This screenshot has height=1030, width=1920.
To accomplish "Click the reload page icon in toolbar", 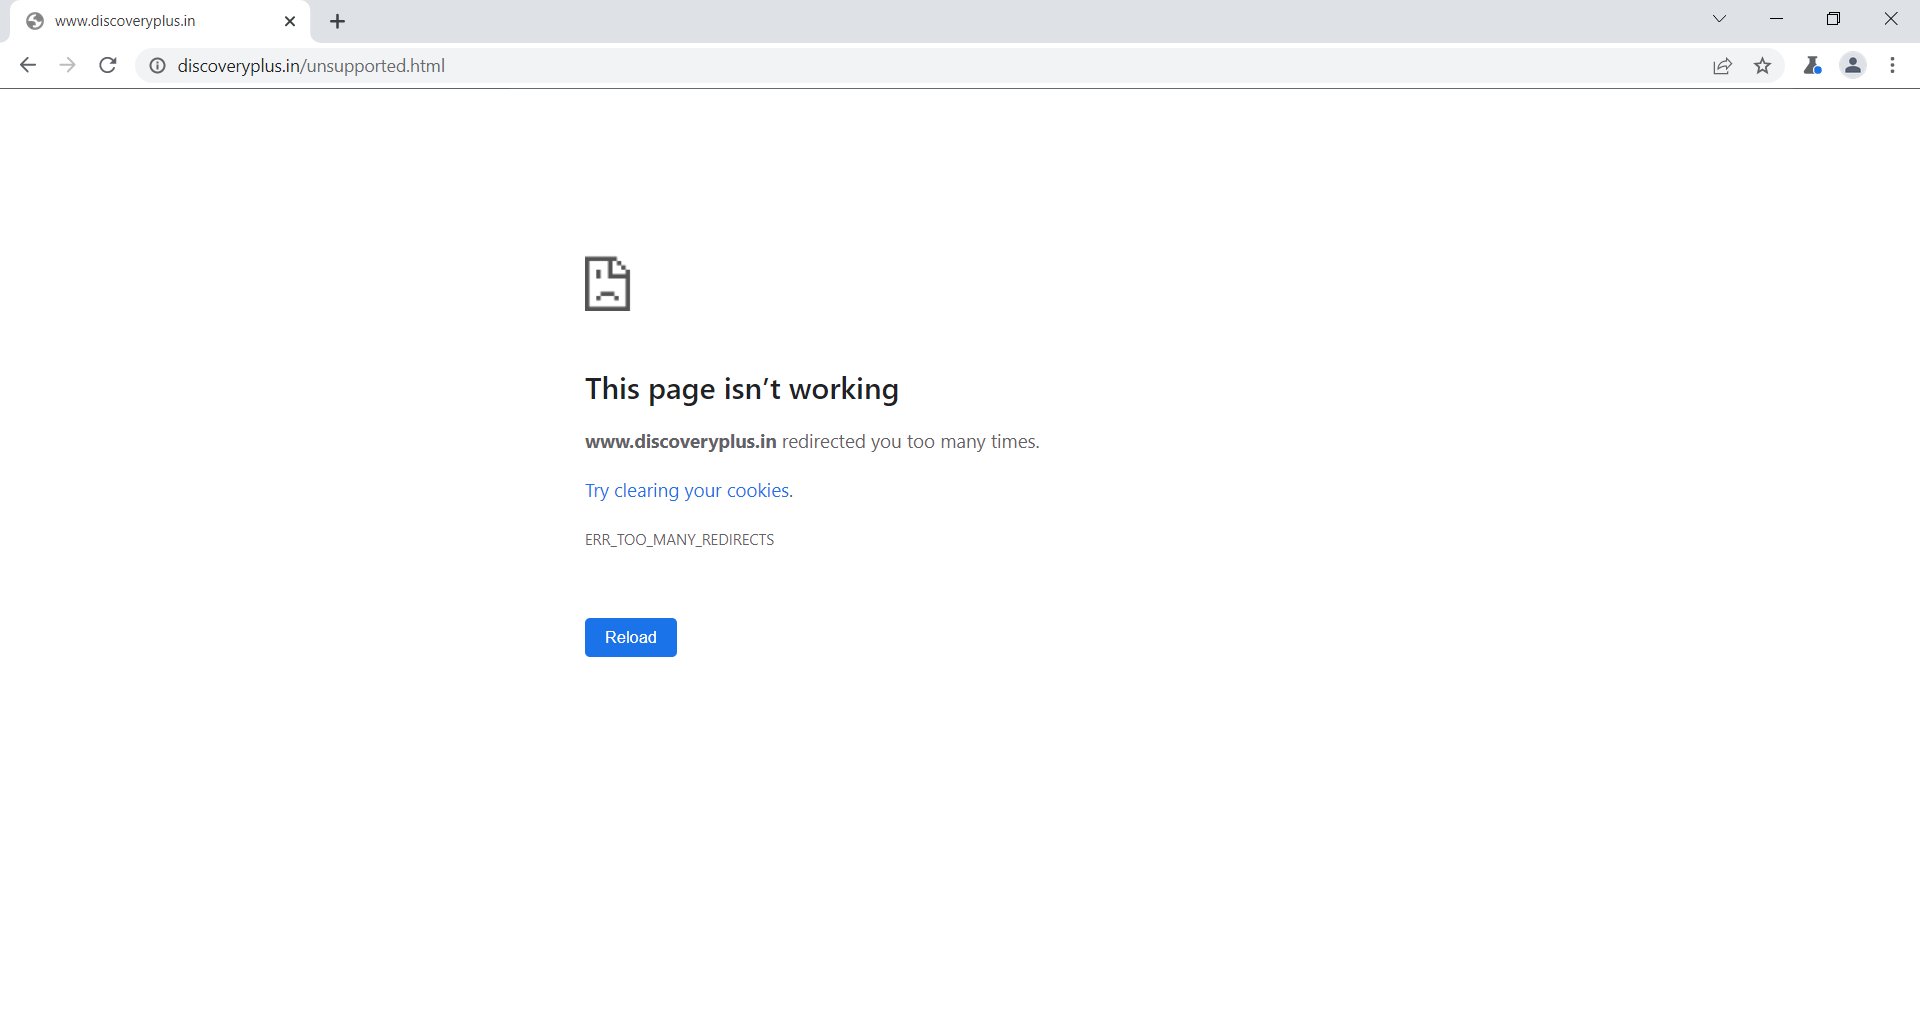I will [107, 65].
